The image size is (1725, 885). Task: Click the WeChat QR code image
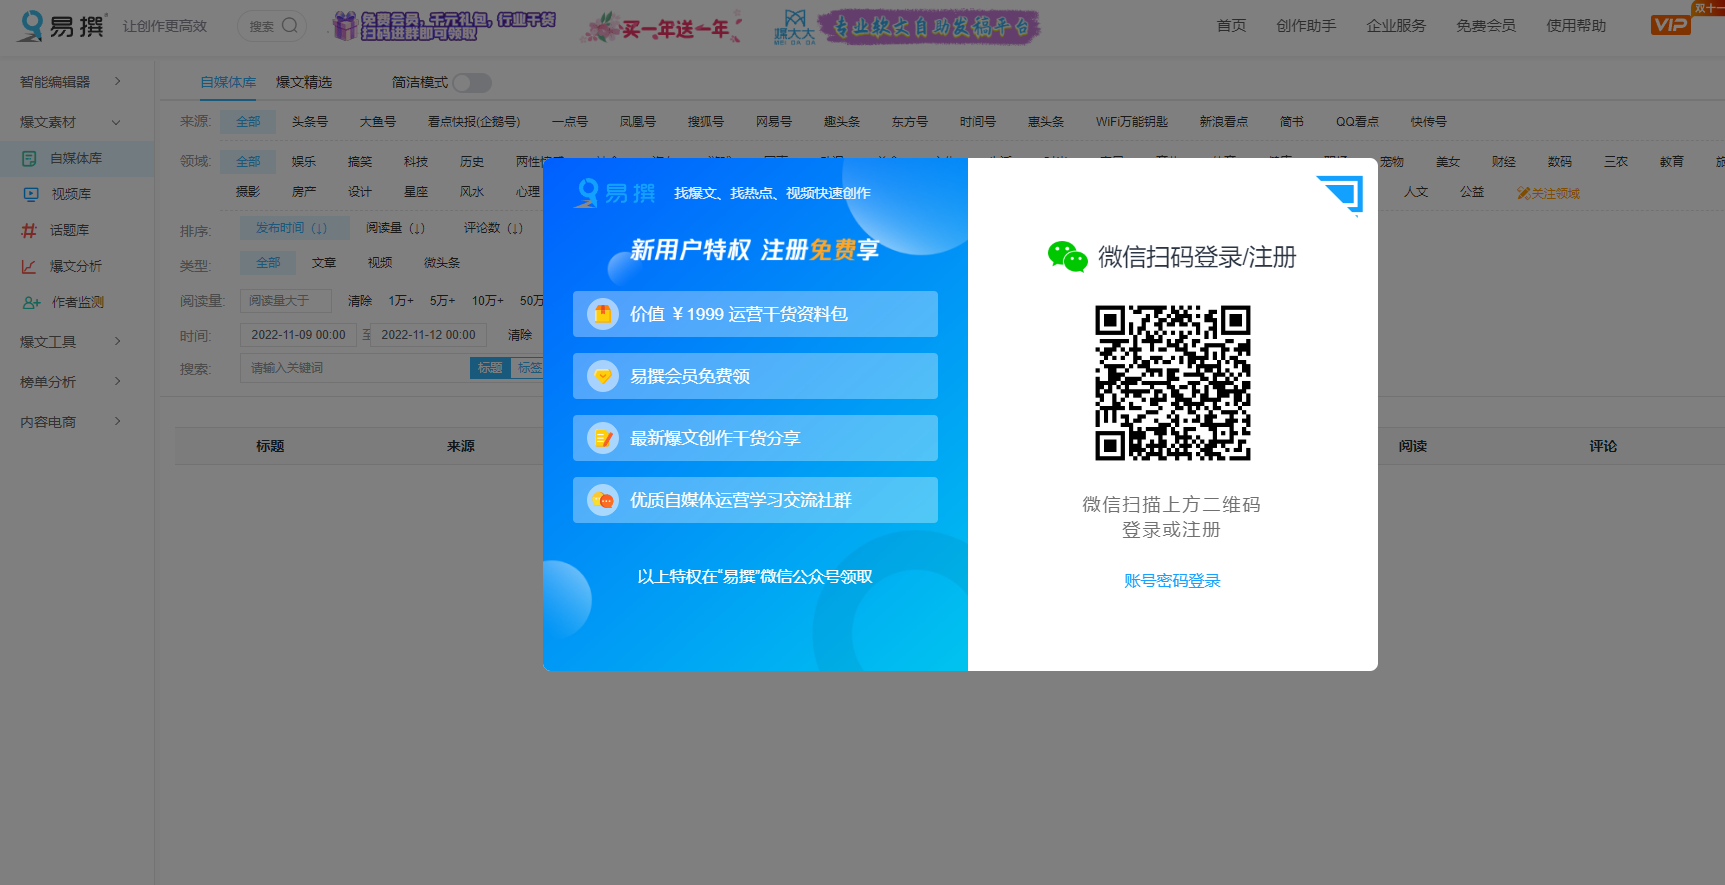[1172, 383]
